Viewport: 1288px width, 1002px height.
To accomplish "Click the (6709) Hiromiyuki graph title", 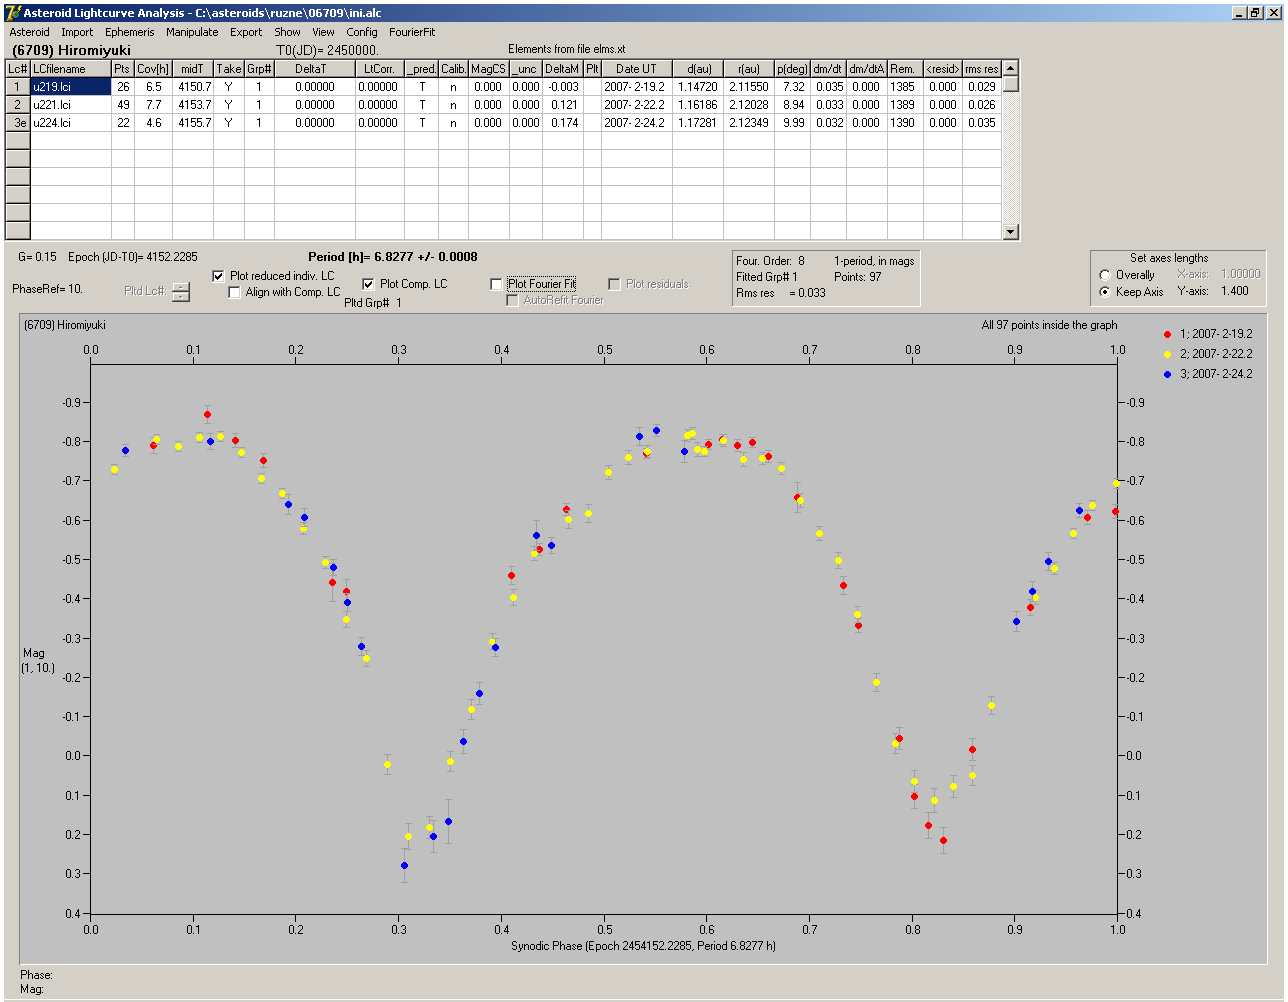I will pos(65,325).
